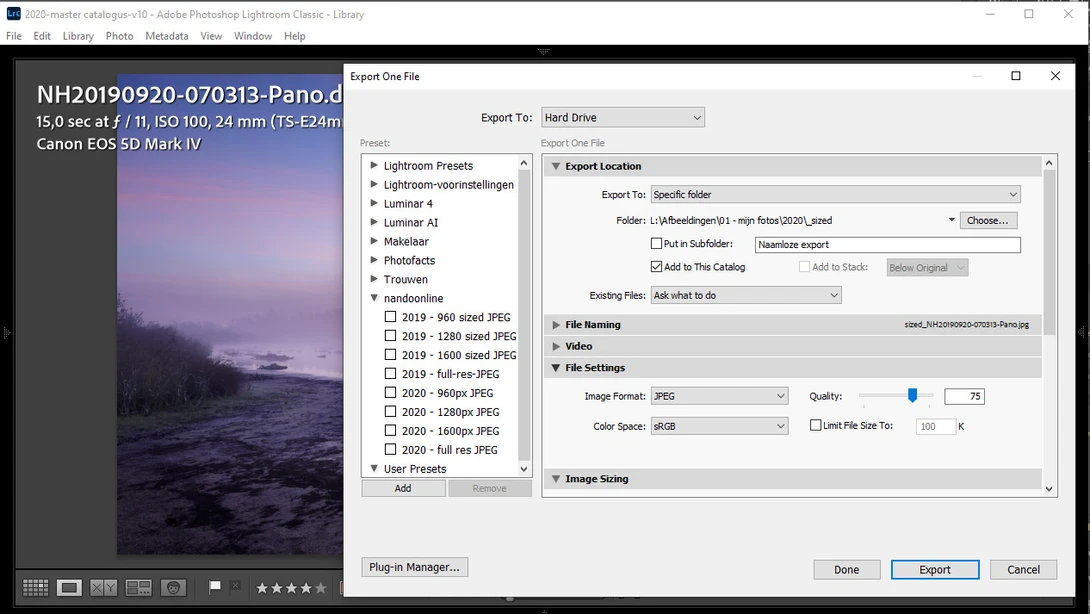Open People view face icon

click(x=173, y=588)
